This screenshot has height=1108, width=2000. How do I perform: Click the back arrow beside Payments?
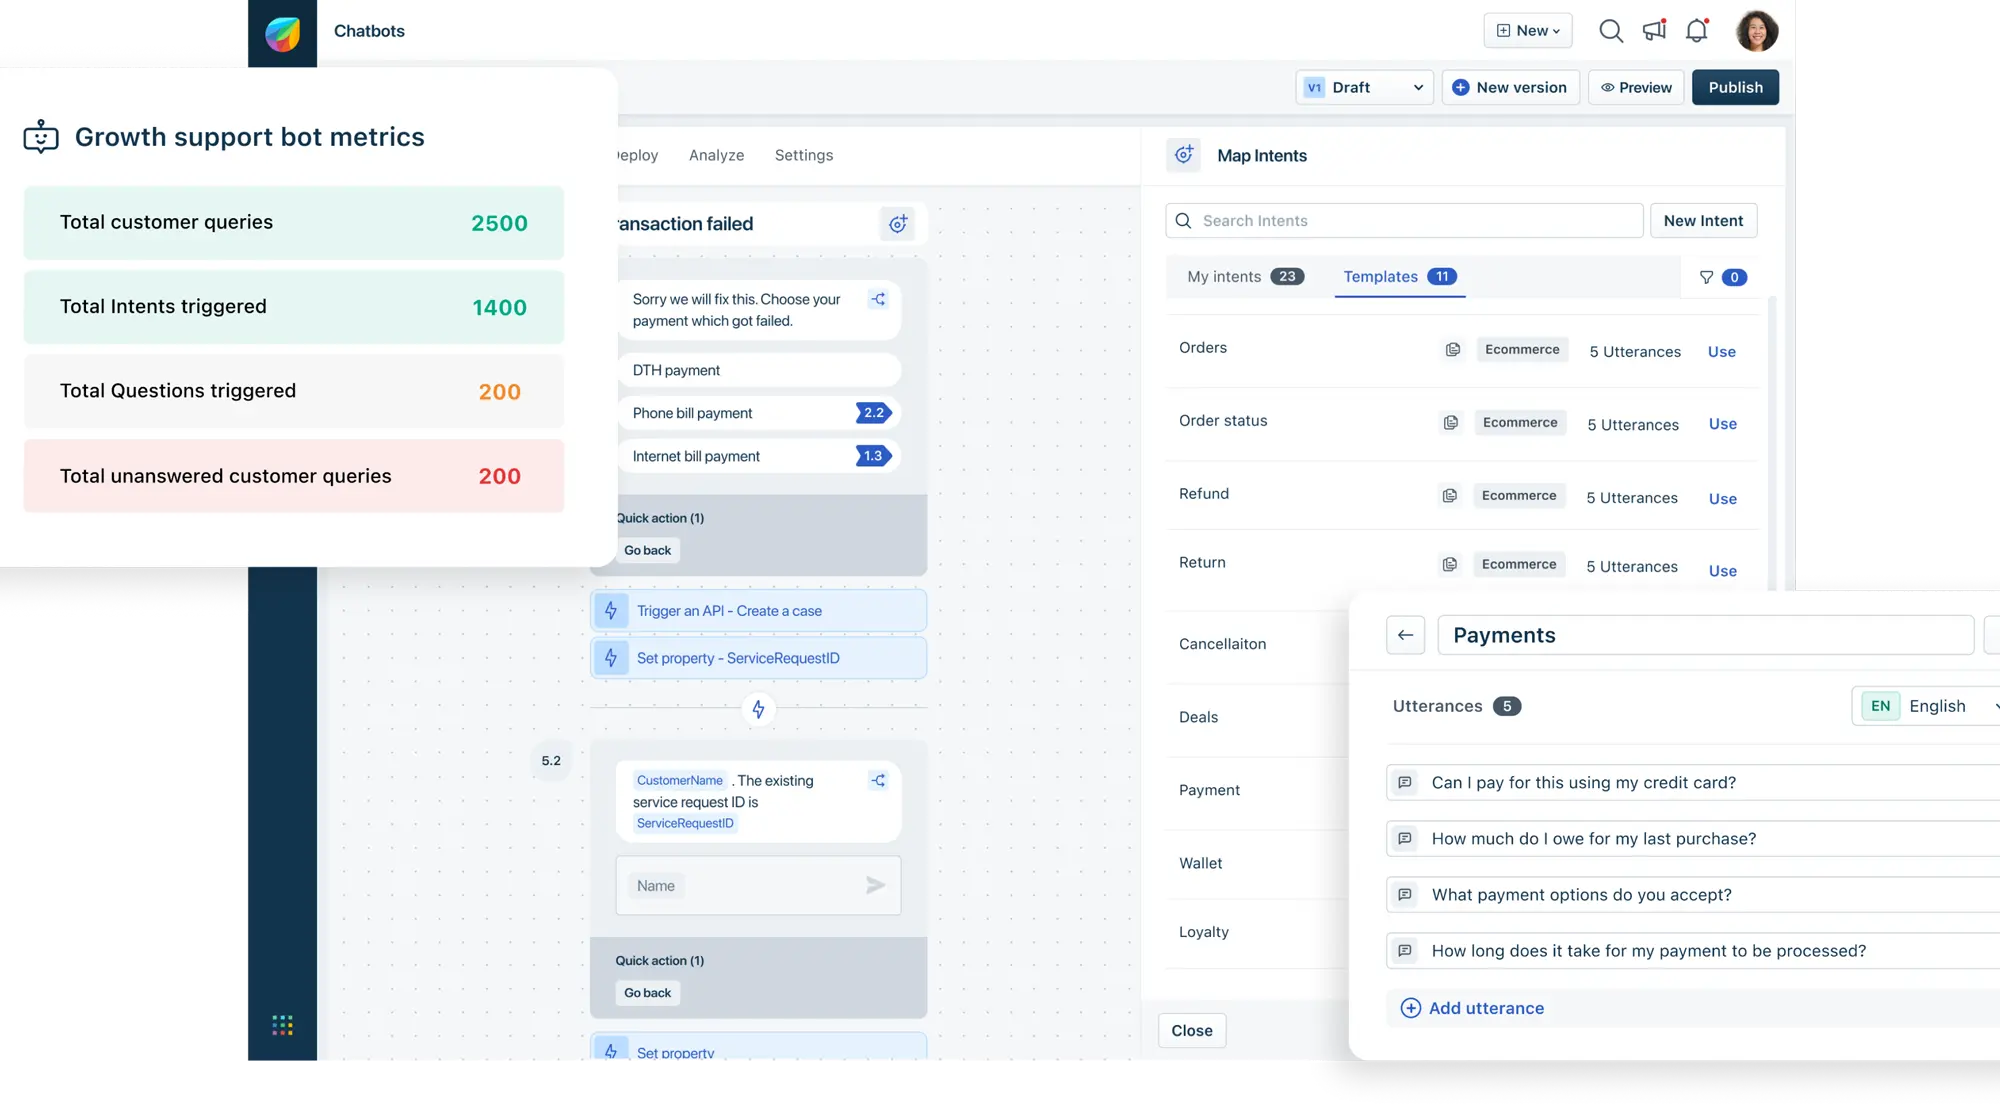coord(1405,635)
